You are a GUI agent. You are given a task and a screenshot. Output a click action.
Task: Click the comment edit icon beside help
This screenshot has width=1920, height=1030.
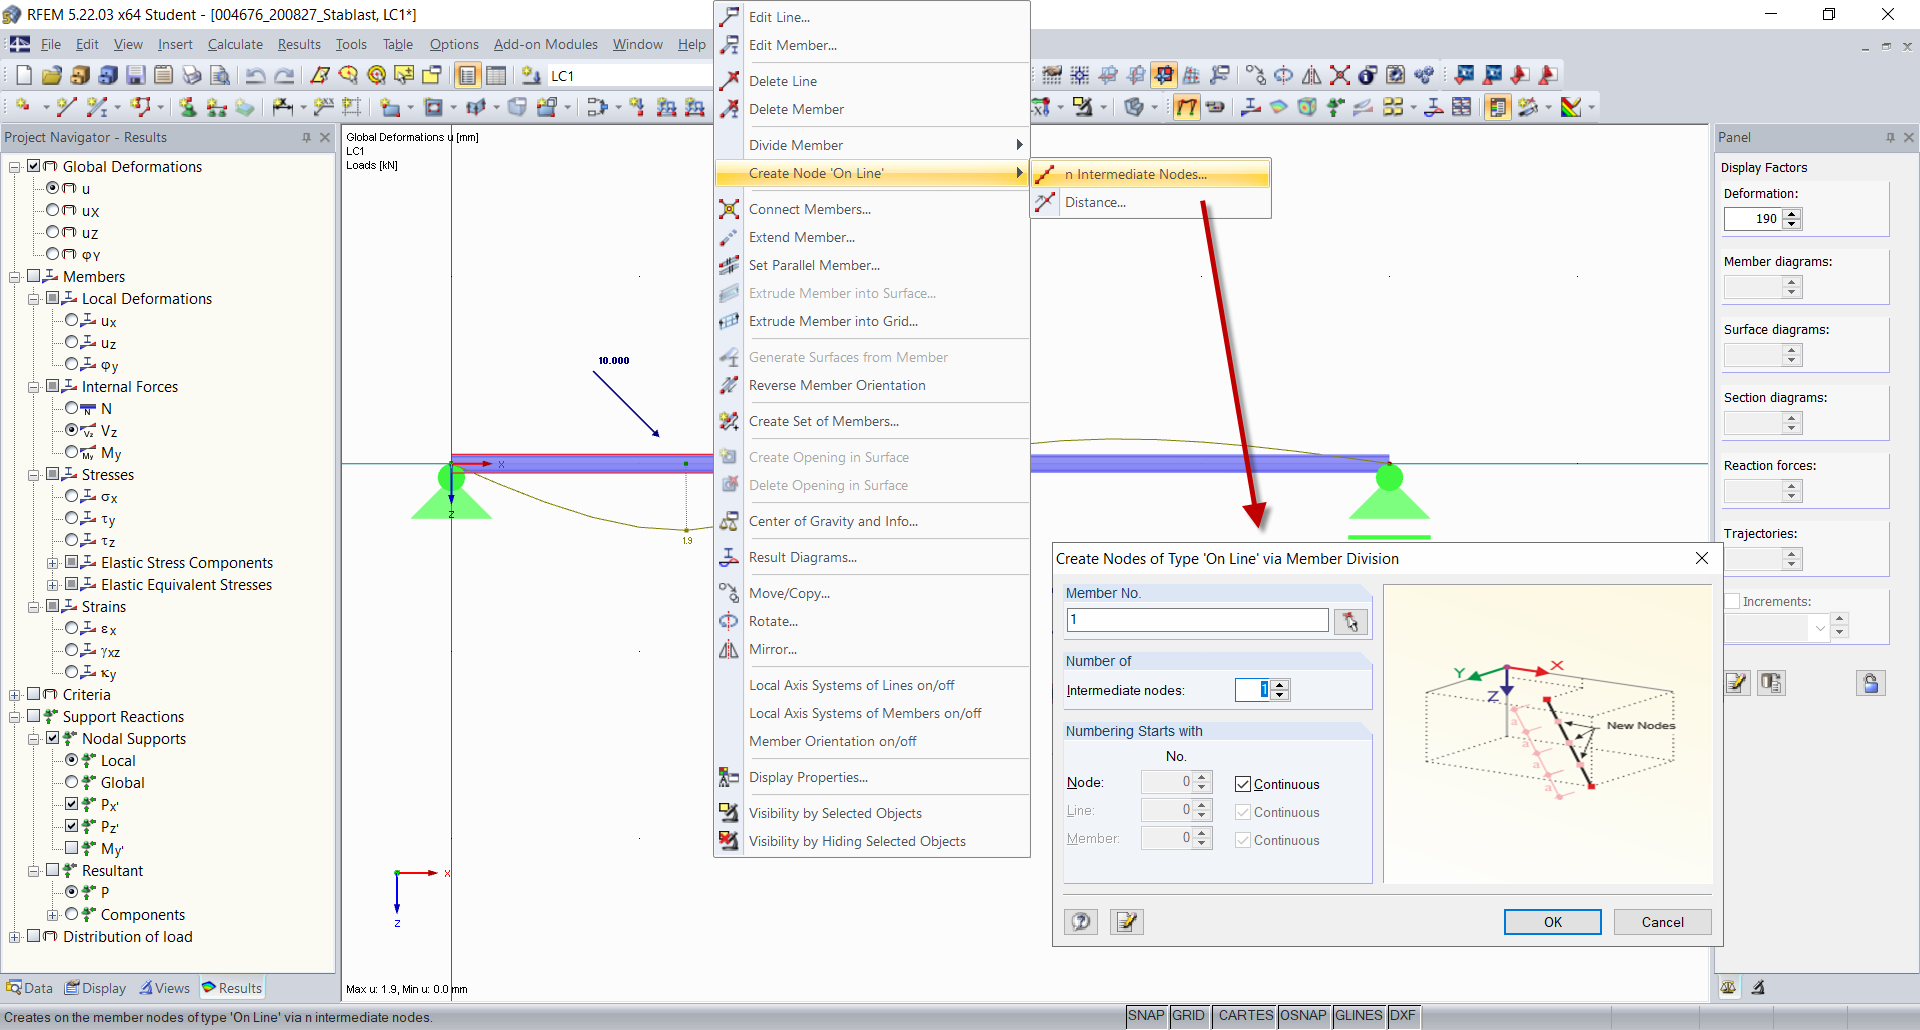1127,922
